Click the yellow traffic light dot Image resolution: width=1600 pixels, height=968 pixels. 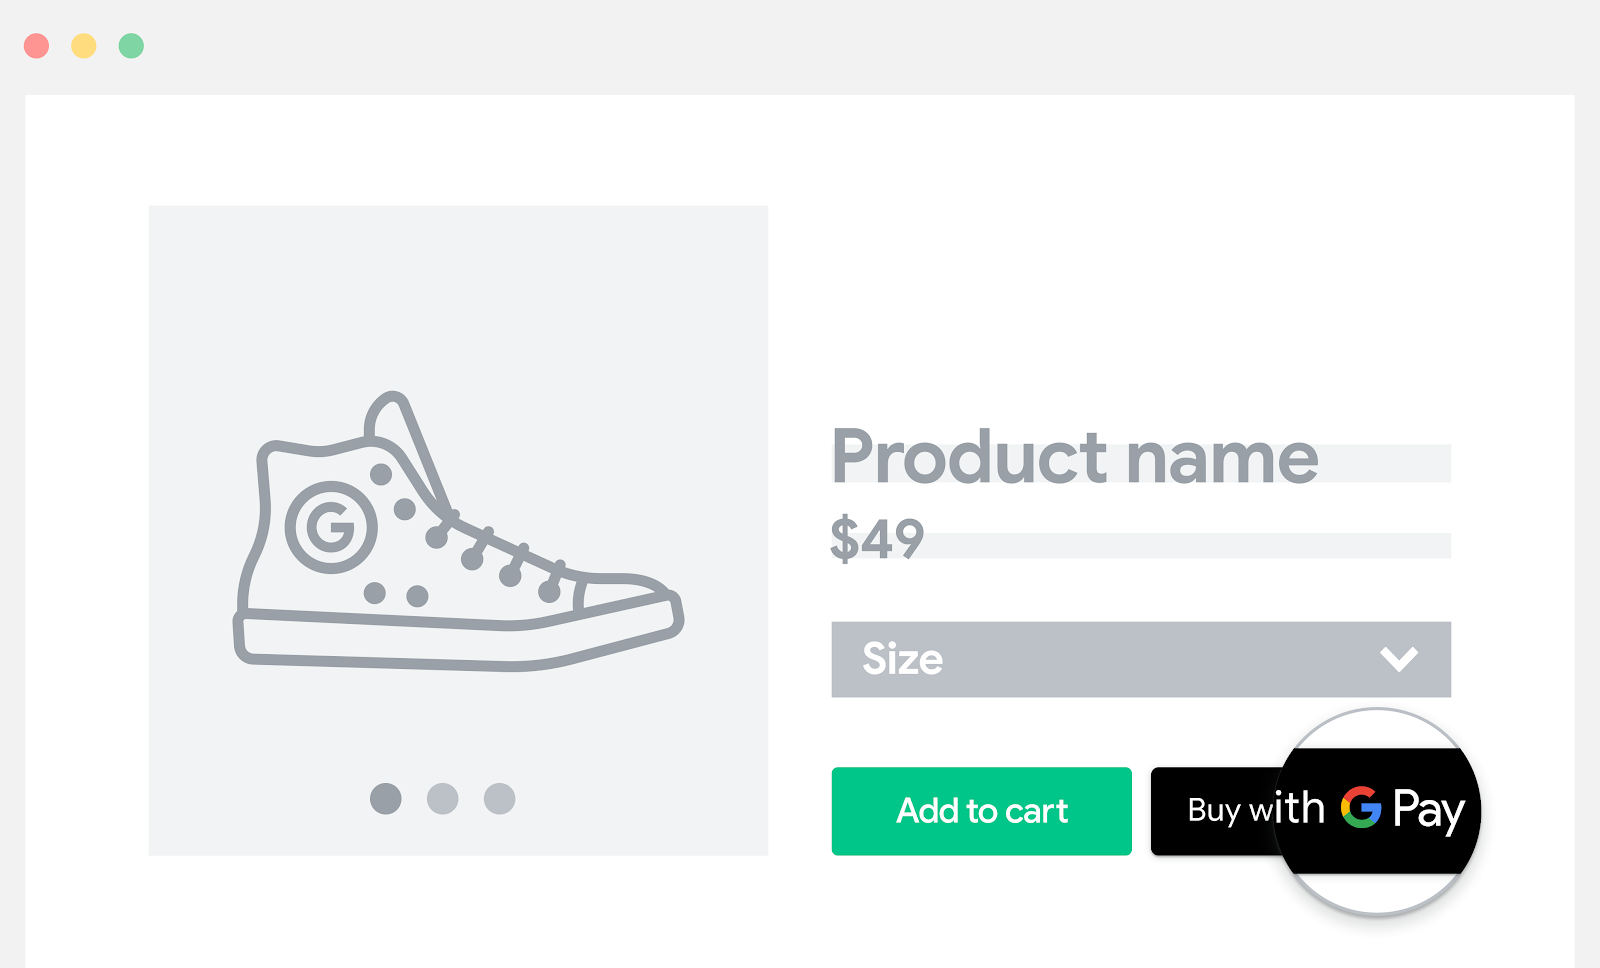[x=84, y=45]
